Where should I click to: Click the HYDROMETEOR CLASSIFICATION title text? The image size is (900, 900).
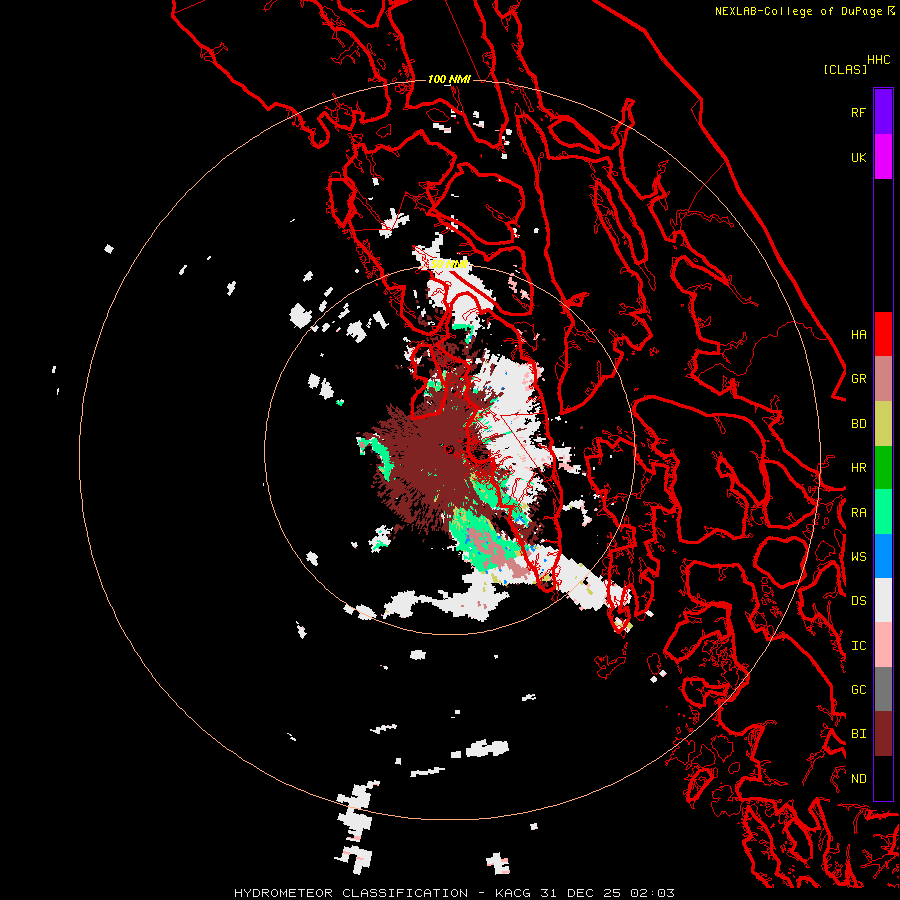(351, 893)
